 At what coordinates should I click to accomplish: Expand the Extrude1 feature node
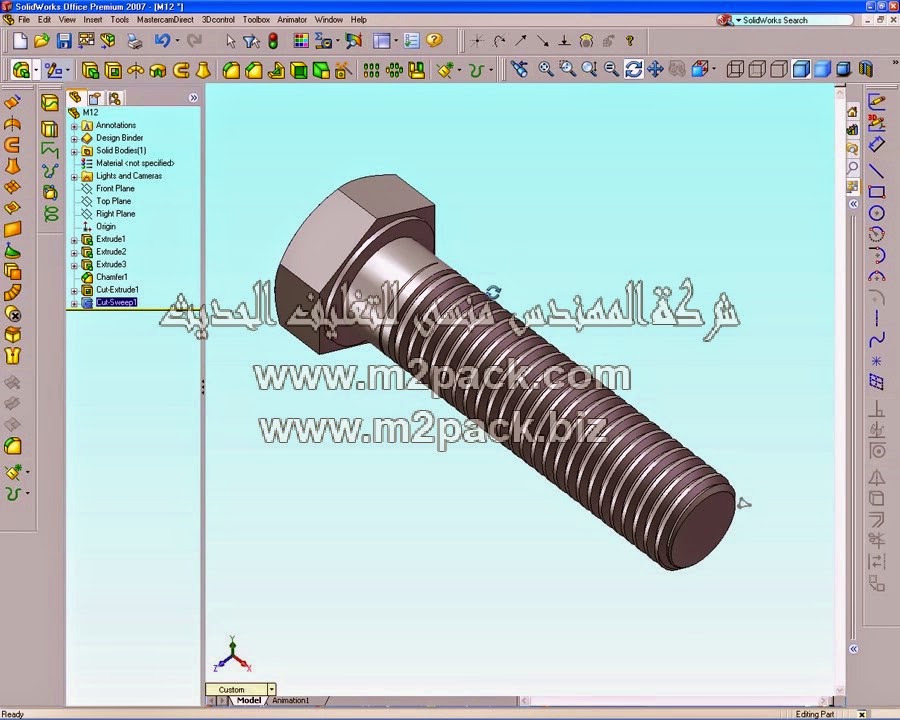click(x=74, y=240)
